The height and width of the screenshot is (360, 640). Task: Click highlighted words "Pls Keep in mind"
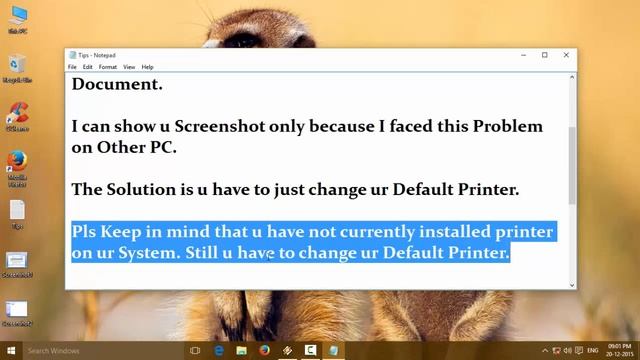click(x=141, y=232)
